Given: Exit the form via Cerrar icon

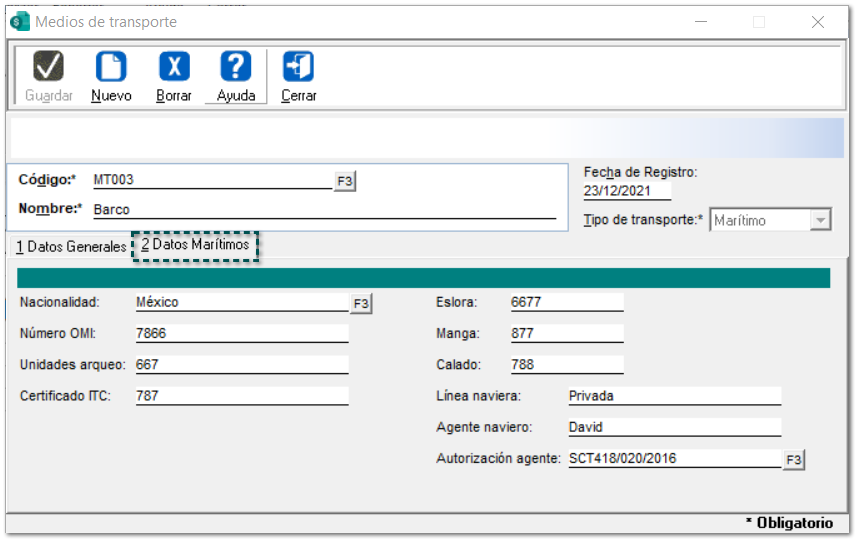Looking at the screenshot, I should coord(298,67).
